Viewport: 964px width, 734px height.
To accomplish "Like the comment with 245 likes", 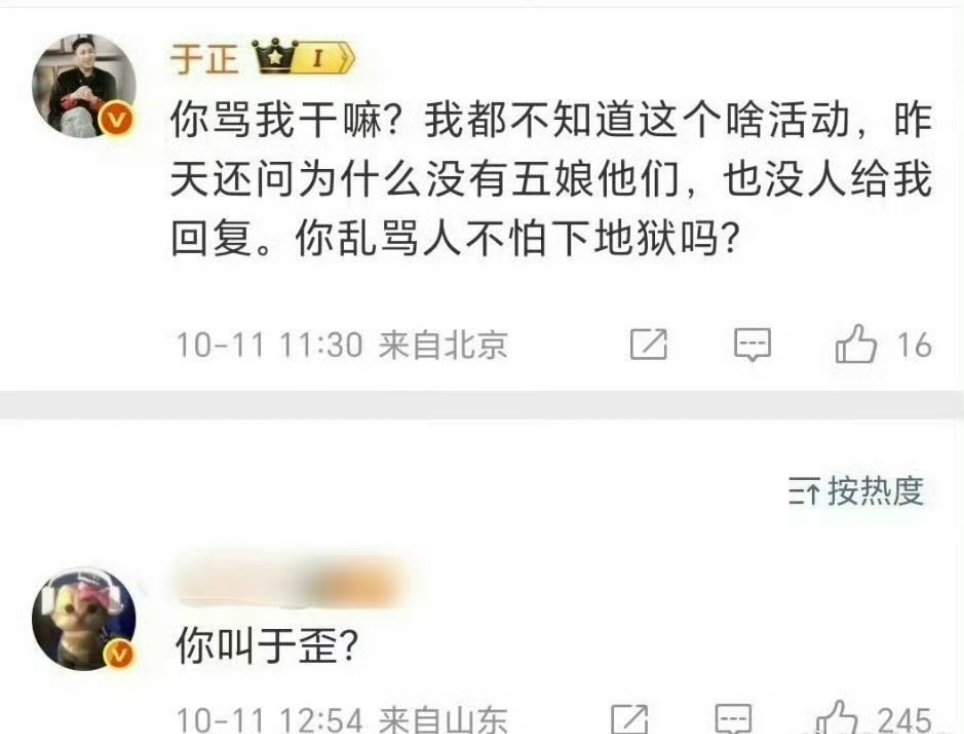I will coord(837,718).
